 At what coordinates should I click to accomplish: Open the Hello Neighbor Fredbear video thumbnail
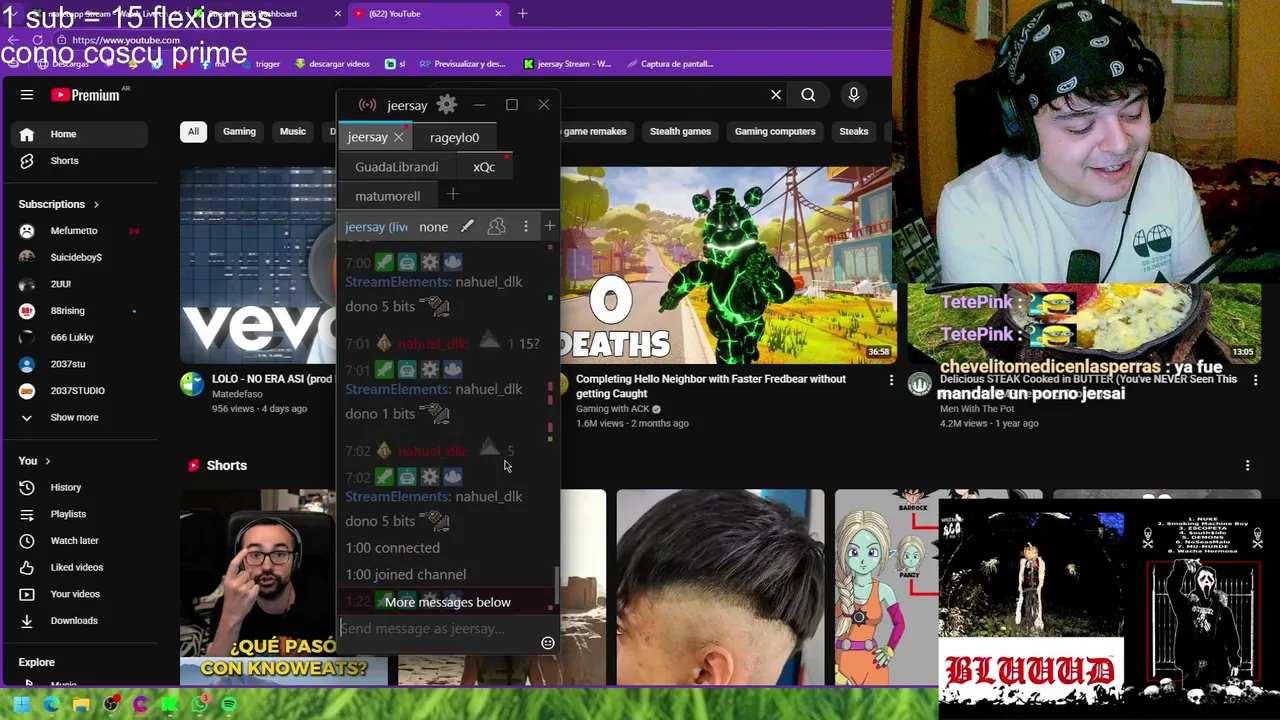coord(728,264)
